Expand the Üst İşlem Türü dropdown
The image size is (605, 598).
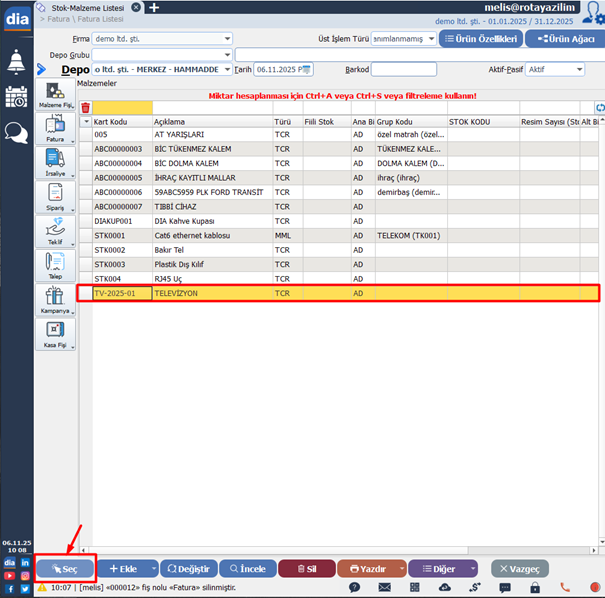tap(429, 39)
